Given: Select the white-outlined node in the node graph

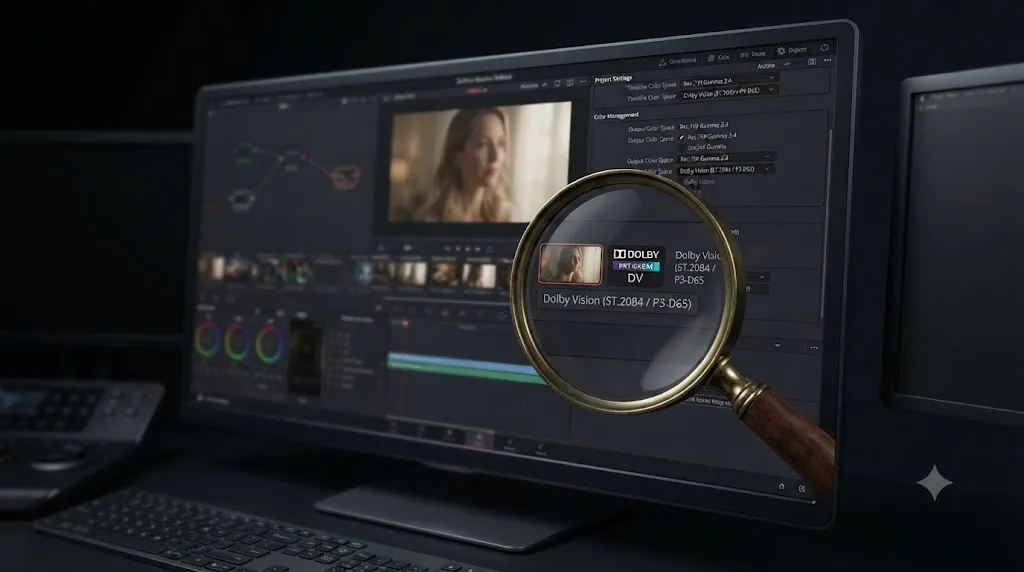Looking at the screenshot, I should (241, 199).
